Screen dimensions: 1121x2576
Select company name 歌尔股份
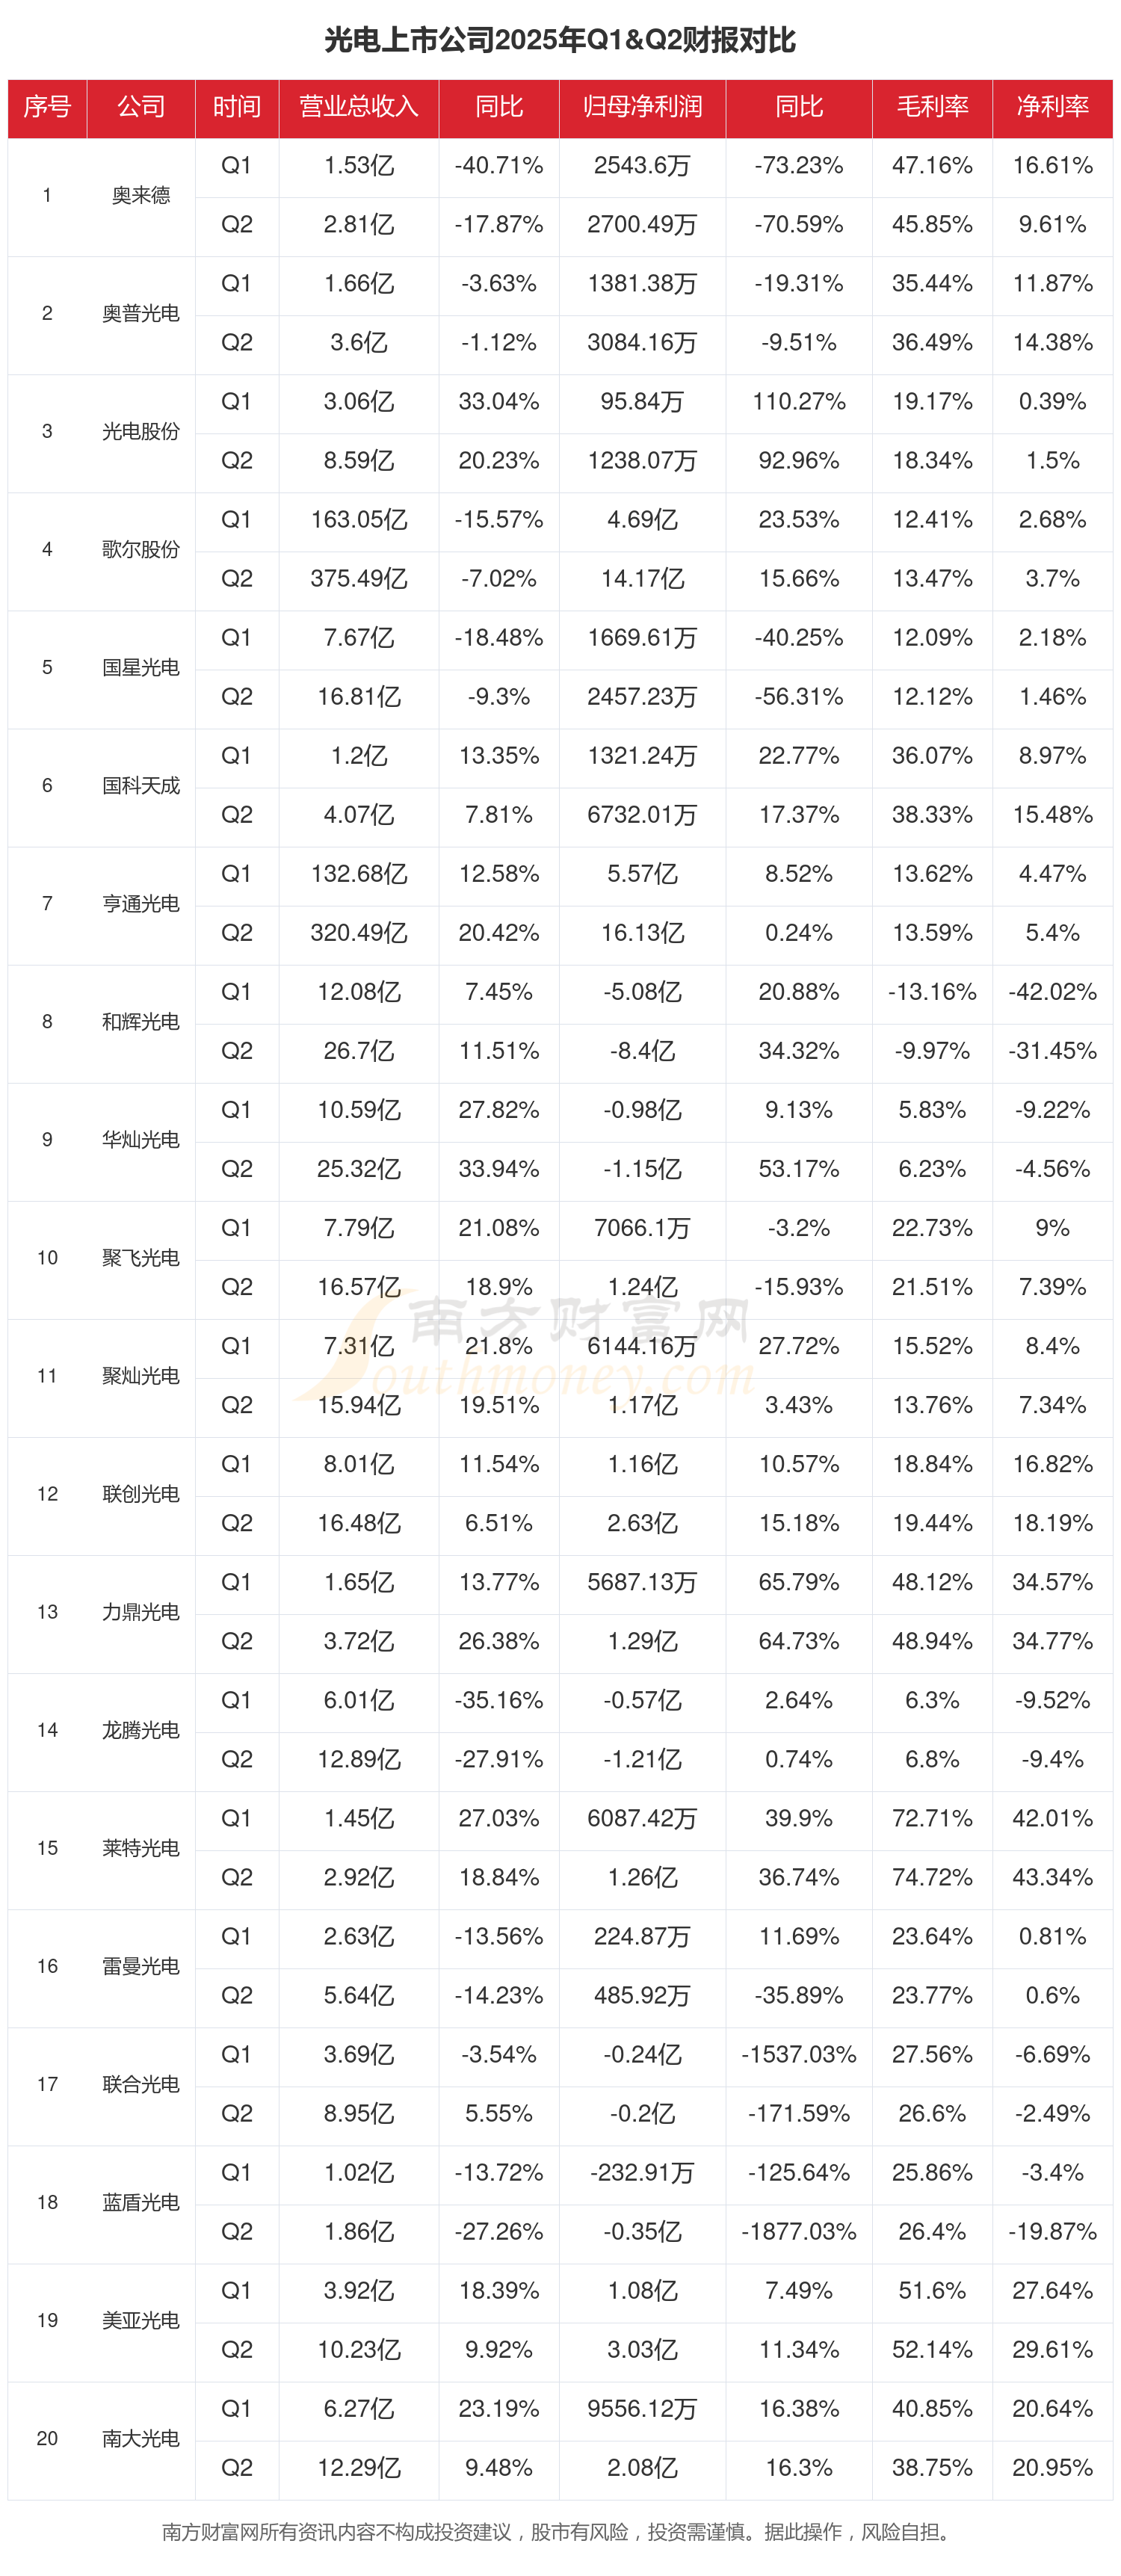click(x=140, y=550)
